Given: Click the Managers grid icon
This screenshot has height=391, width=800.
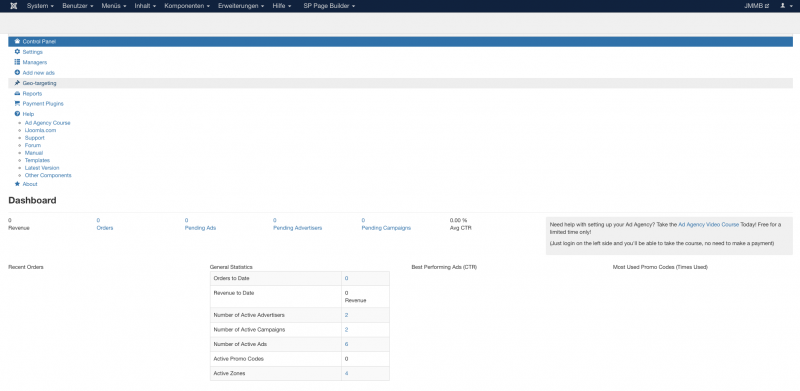Looking at the screenshot, I should tap(17, 62).
